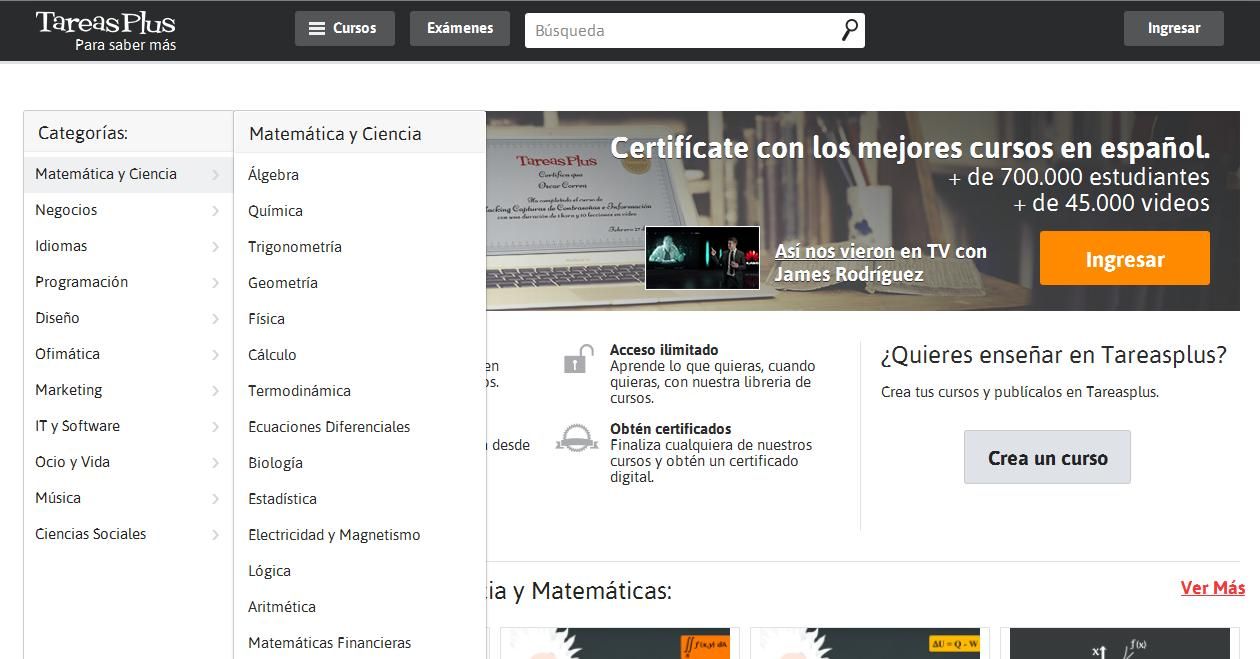This screenshot has width=1260, height=659.
Task: Click the Crea un curso button
Action: [1047, 458]
